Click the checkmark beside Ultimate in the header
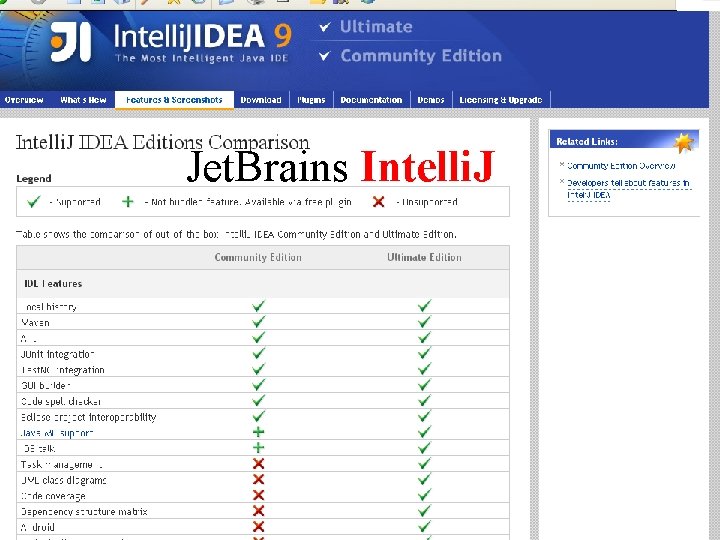This screenshot has width=720, height=540. [325, 27]
